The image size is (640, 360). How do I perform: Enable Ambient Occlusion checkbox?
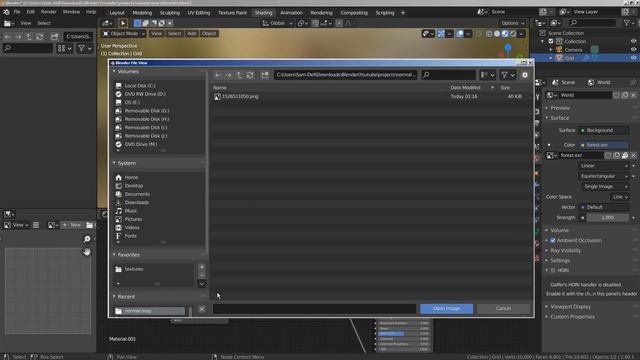(553, 240)
